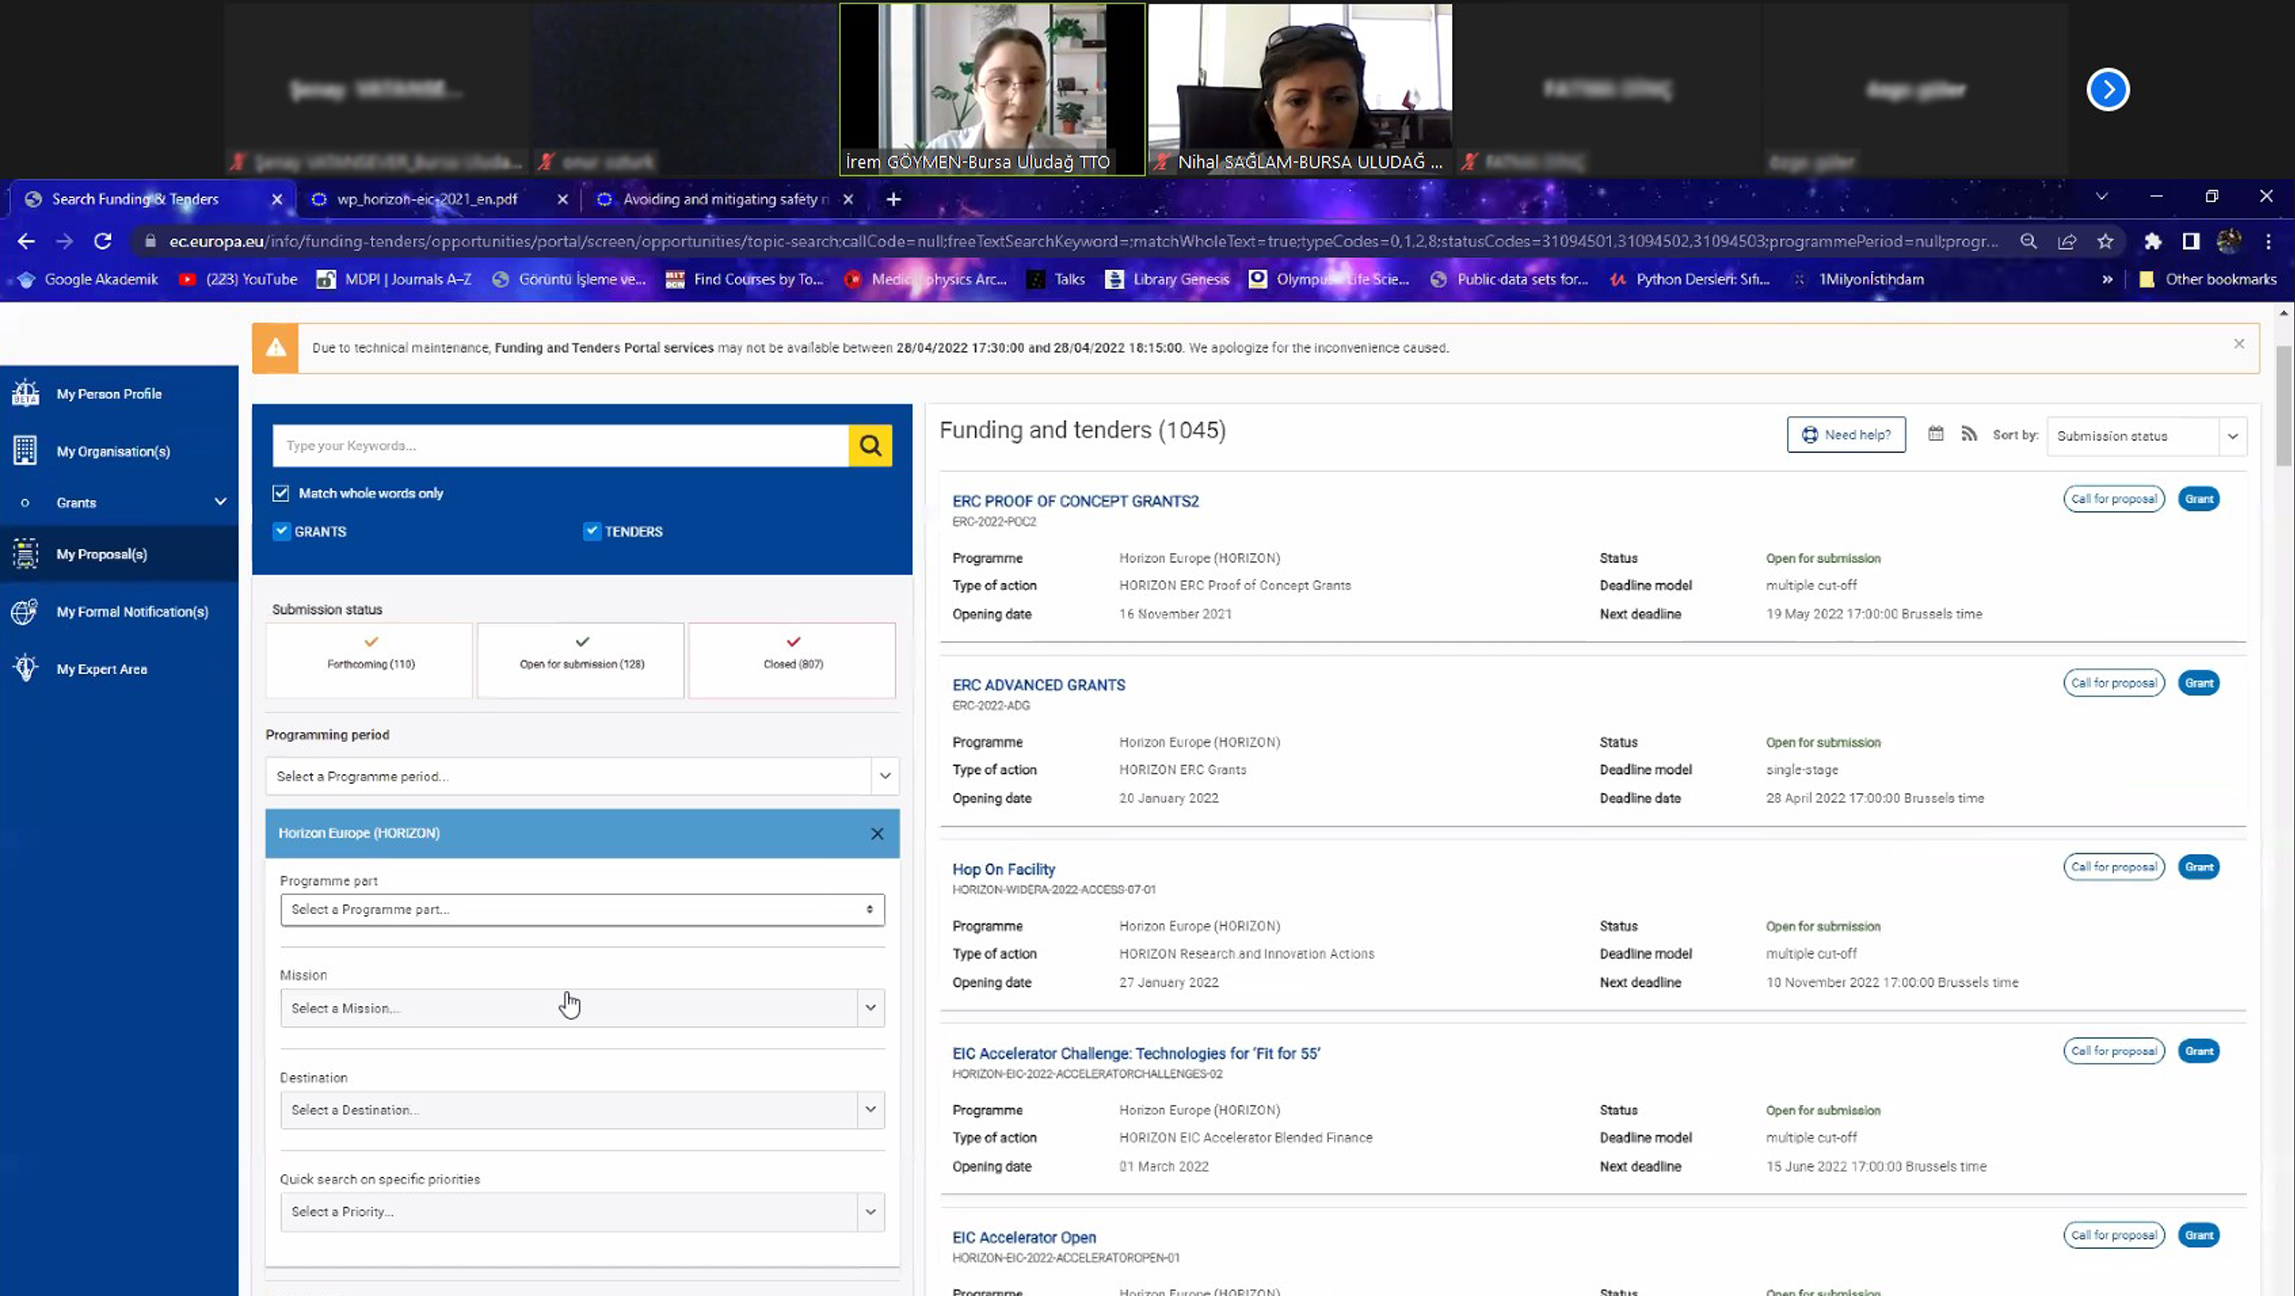Switch to the wp_horizon-eic-2021_en.pdf tab
2295x1296 pixels.
(x=427, y=199)
